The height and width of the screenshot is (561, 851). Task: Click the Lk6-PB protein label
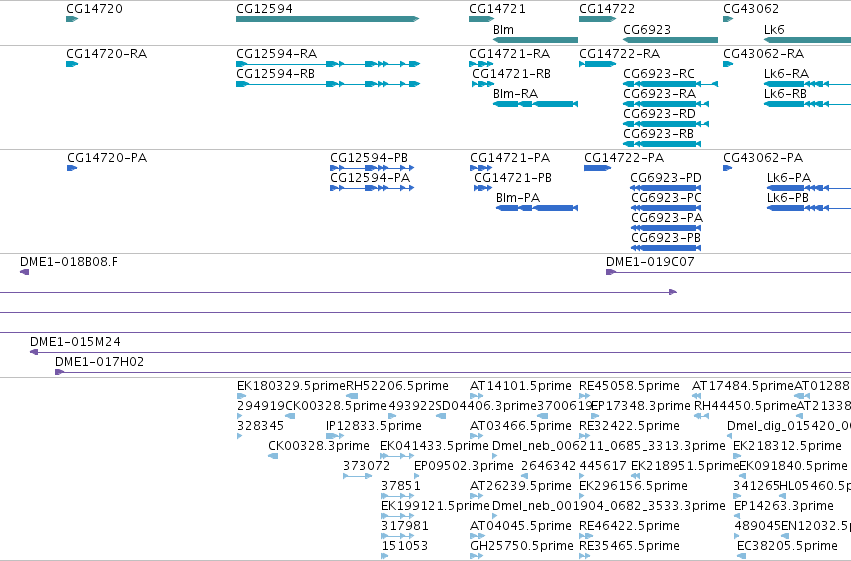(788, 198)
